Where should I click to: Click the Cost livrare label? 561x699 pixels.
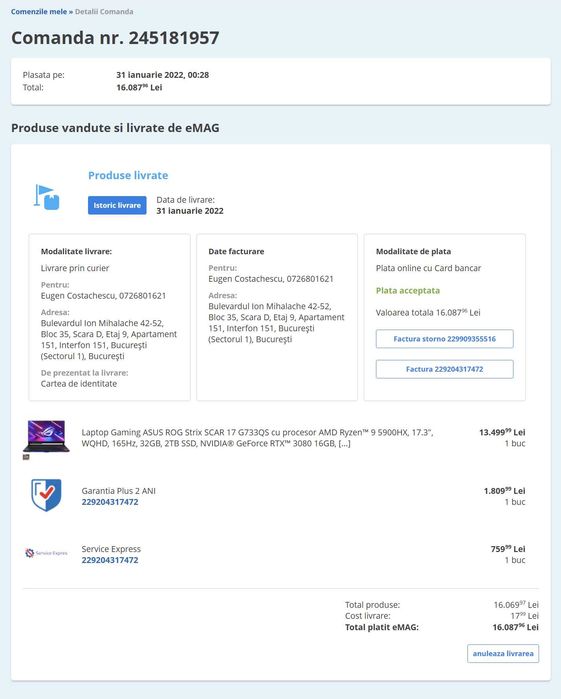(367, 616)
